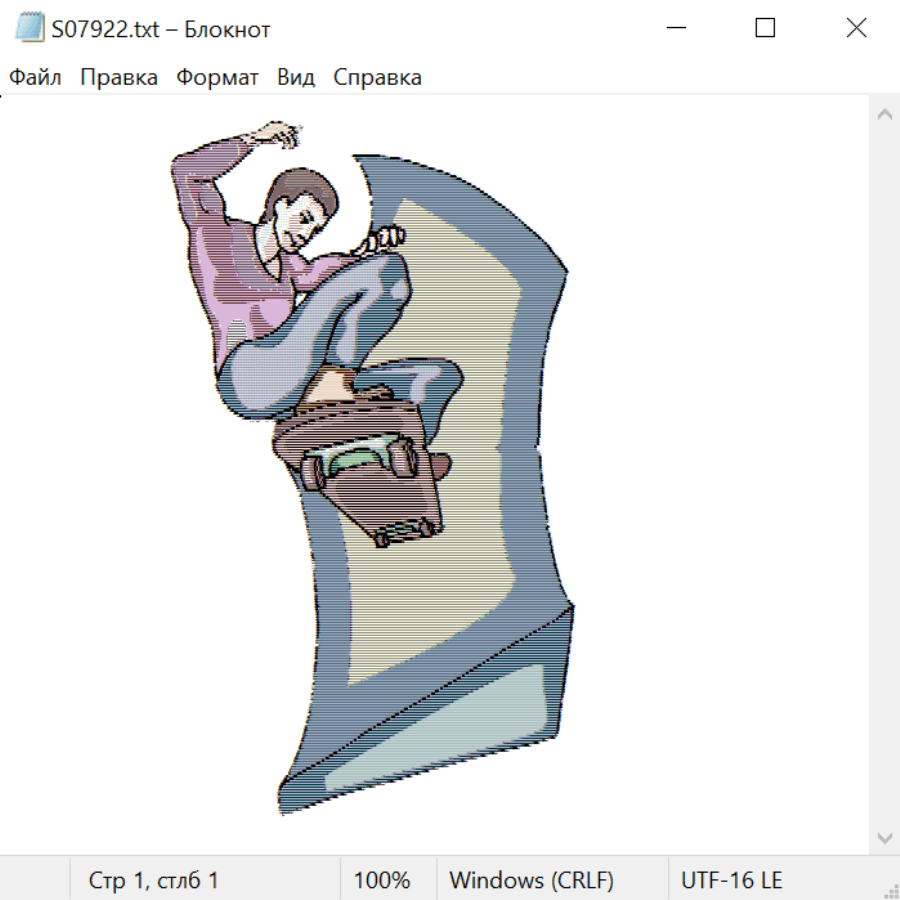Screen dimensions: 900x900
Task: Open the Справка menu
Action: pos(377,78)
